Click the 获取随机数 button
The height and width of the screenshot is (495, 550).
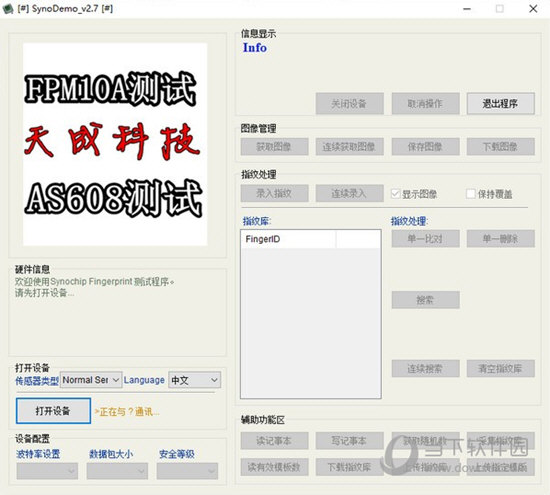coord(425,441)
